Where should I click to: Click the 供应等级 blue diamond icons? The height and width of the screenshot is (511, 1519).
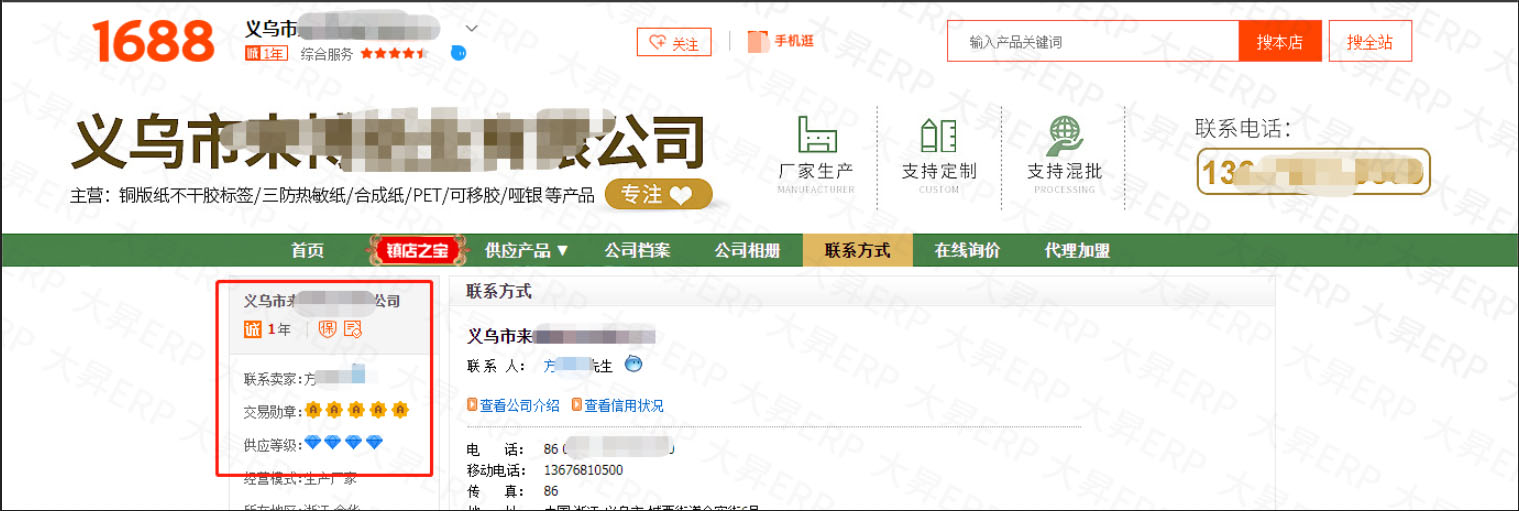point(344,442)
